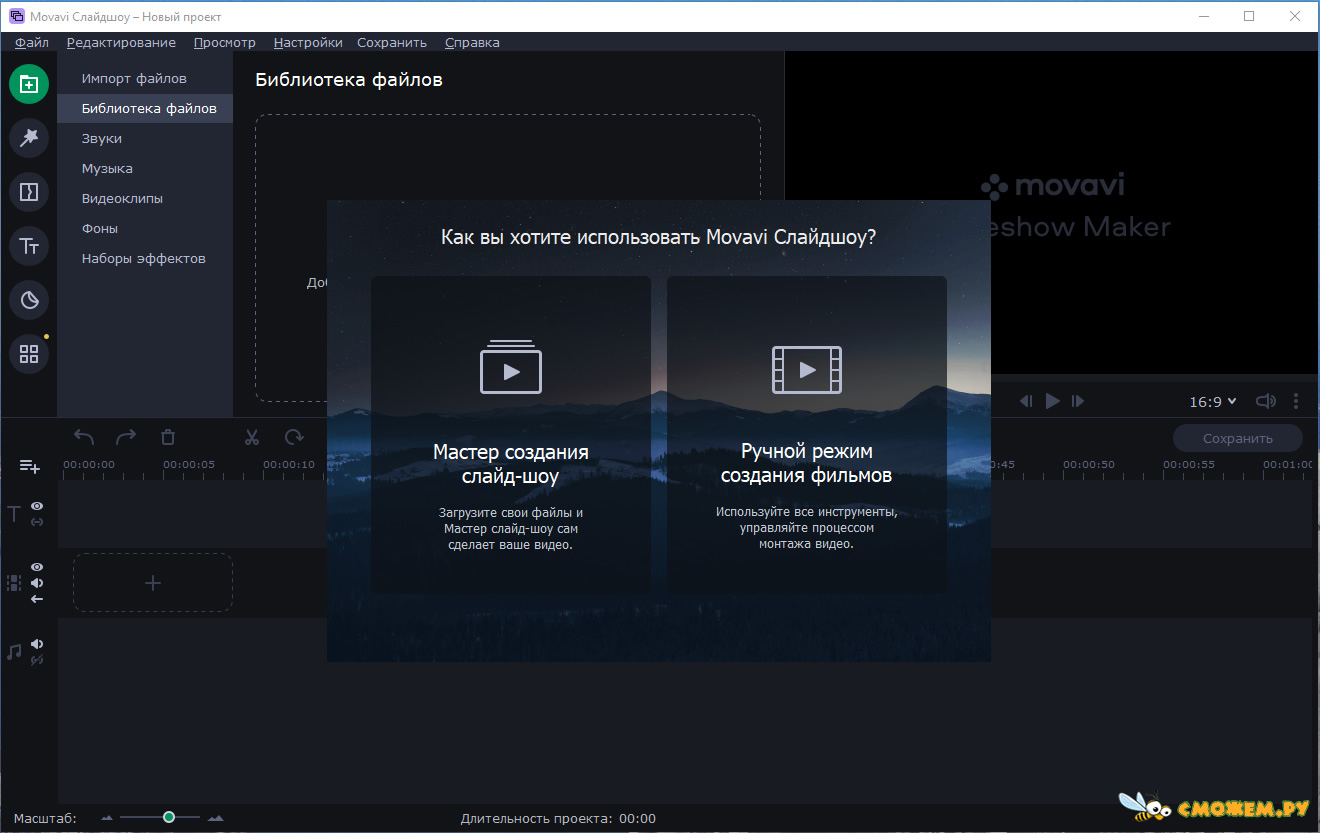The width and height of the screenshot is (1320, 833).
Task: Select Библиотека файлов in side list
Action: point(145,108)
